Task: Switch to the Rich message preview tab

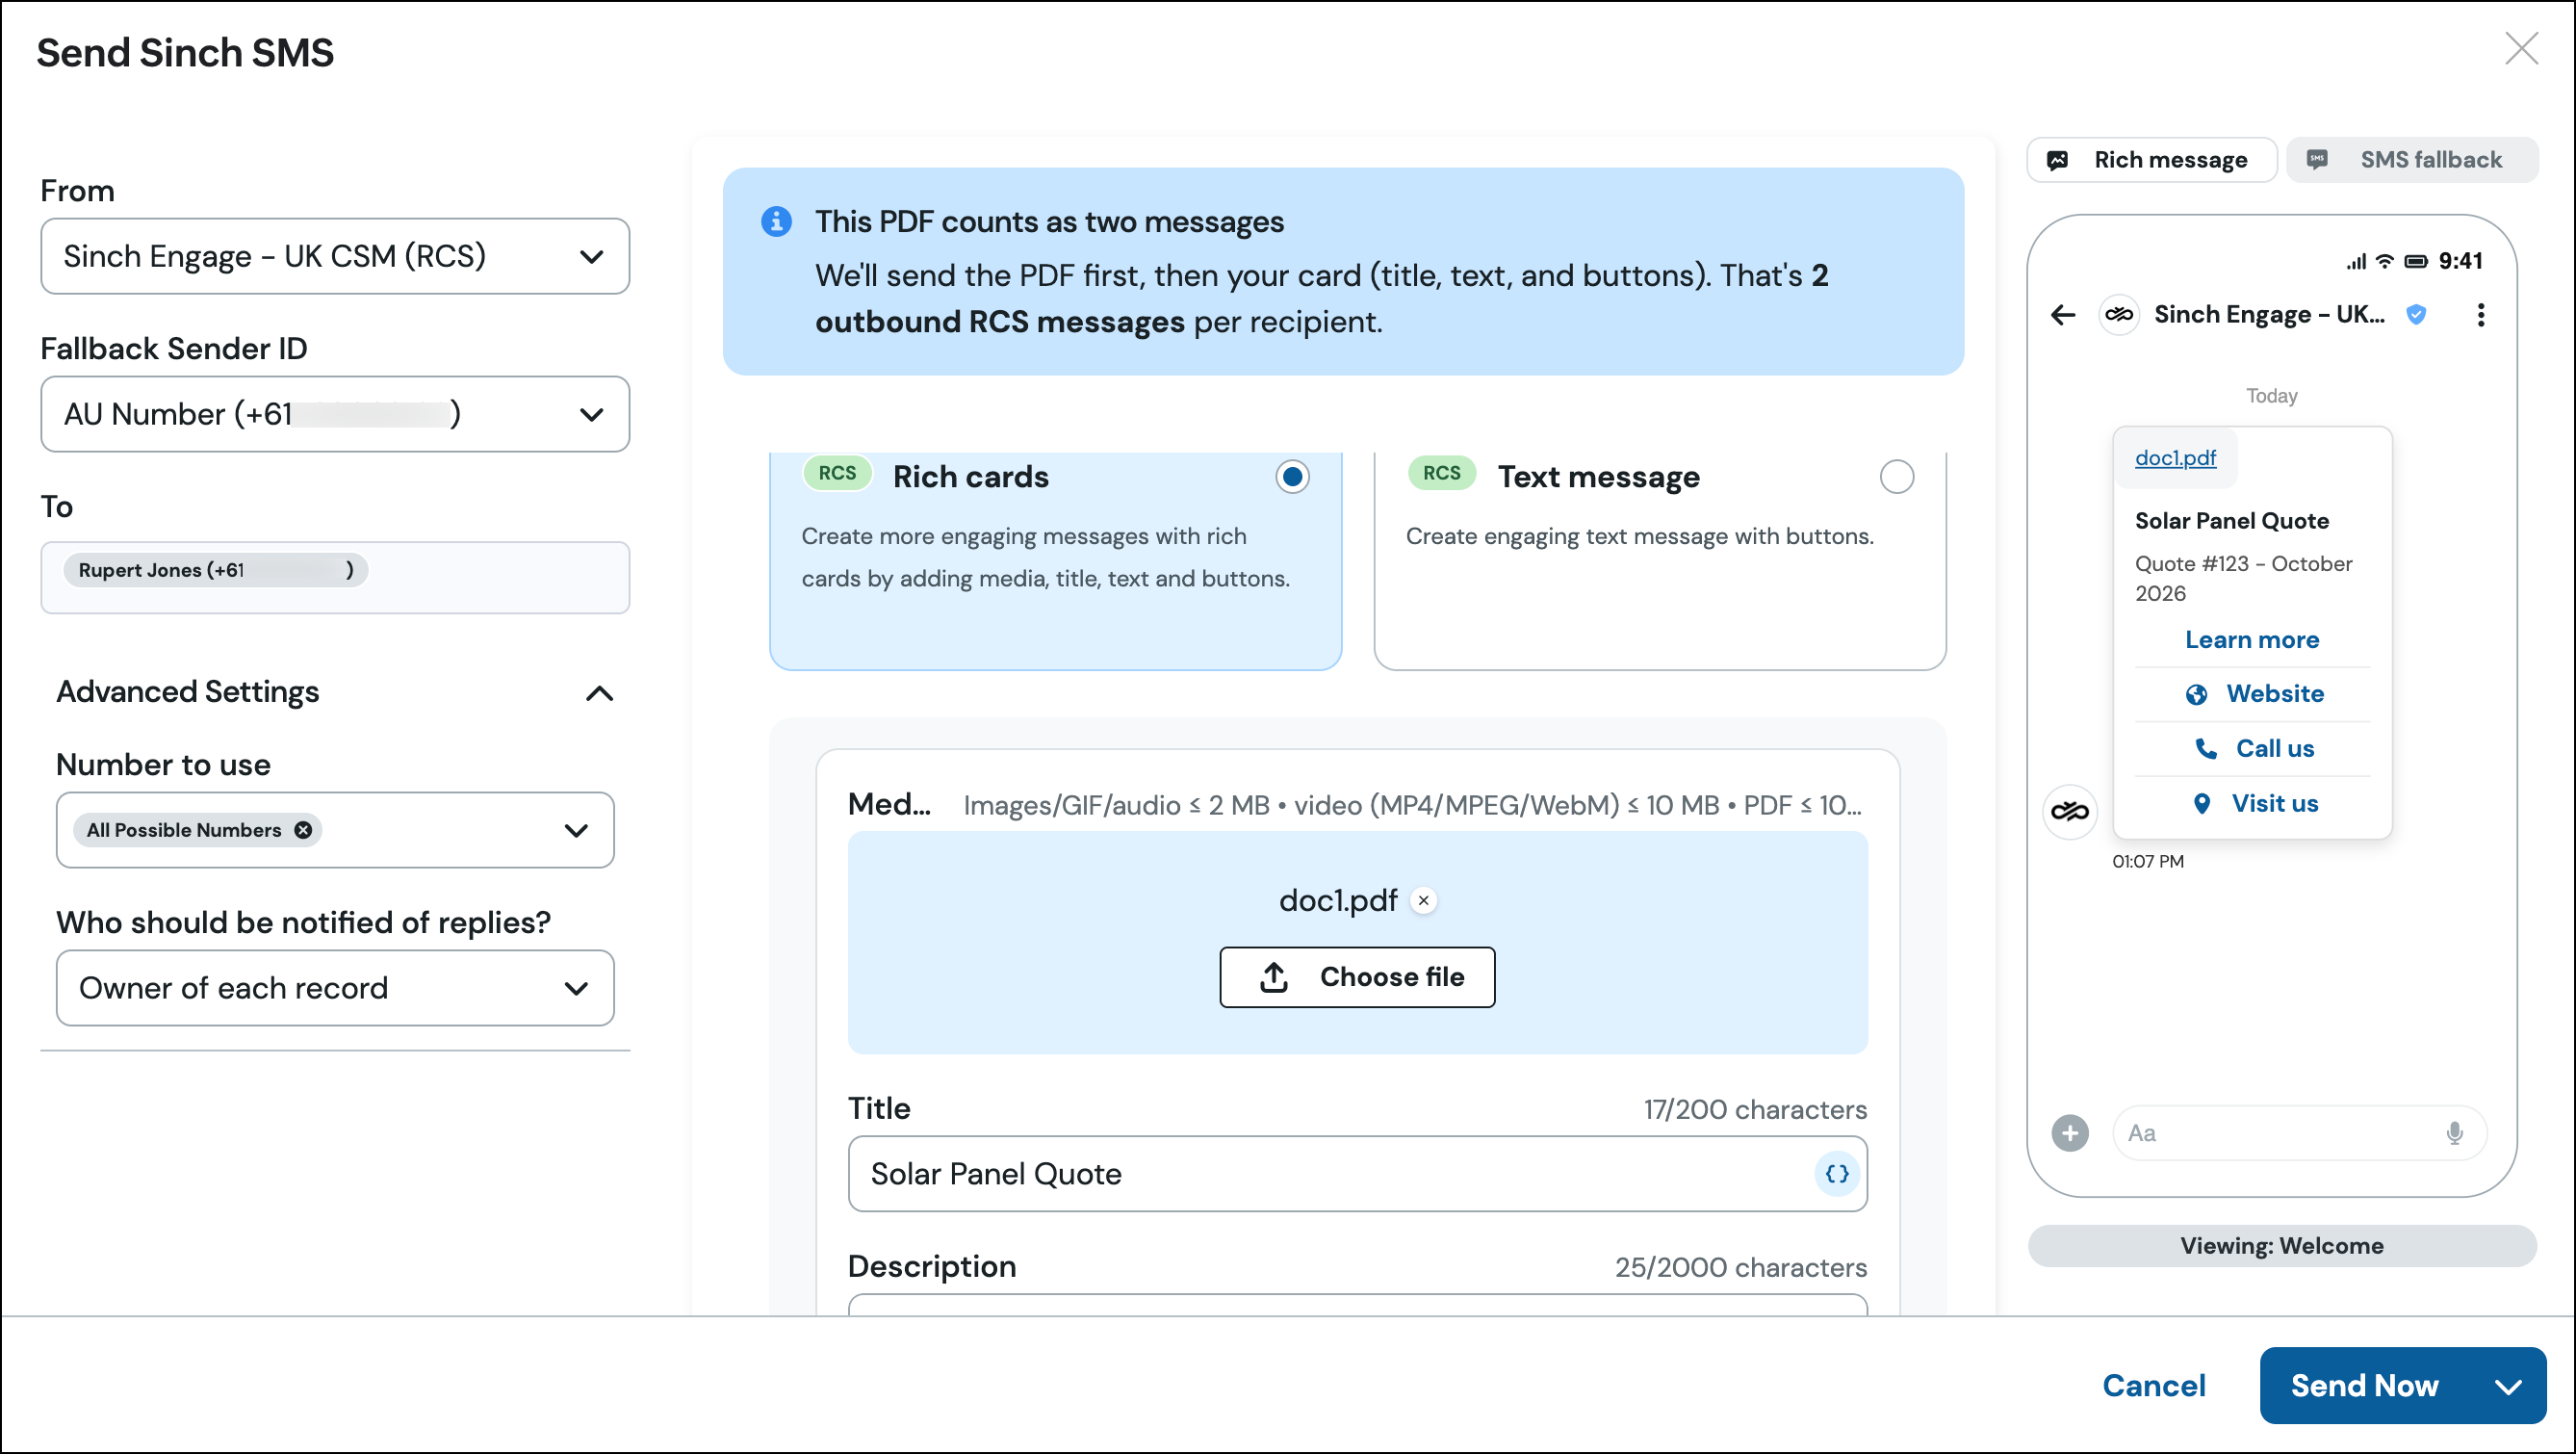Action: pos(2151,160)
